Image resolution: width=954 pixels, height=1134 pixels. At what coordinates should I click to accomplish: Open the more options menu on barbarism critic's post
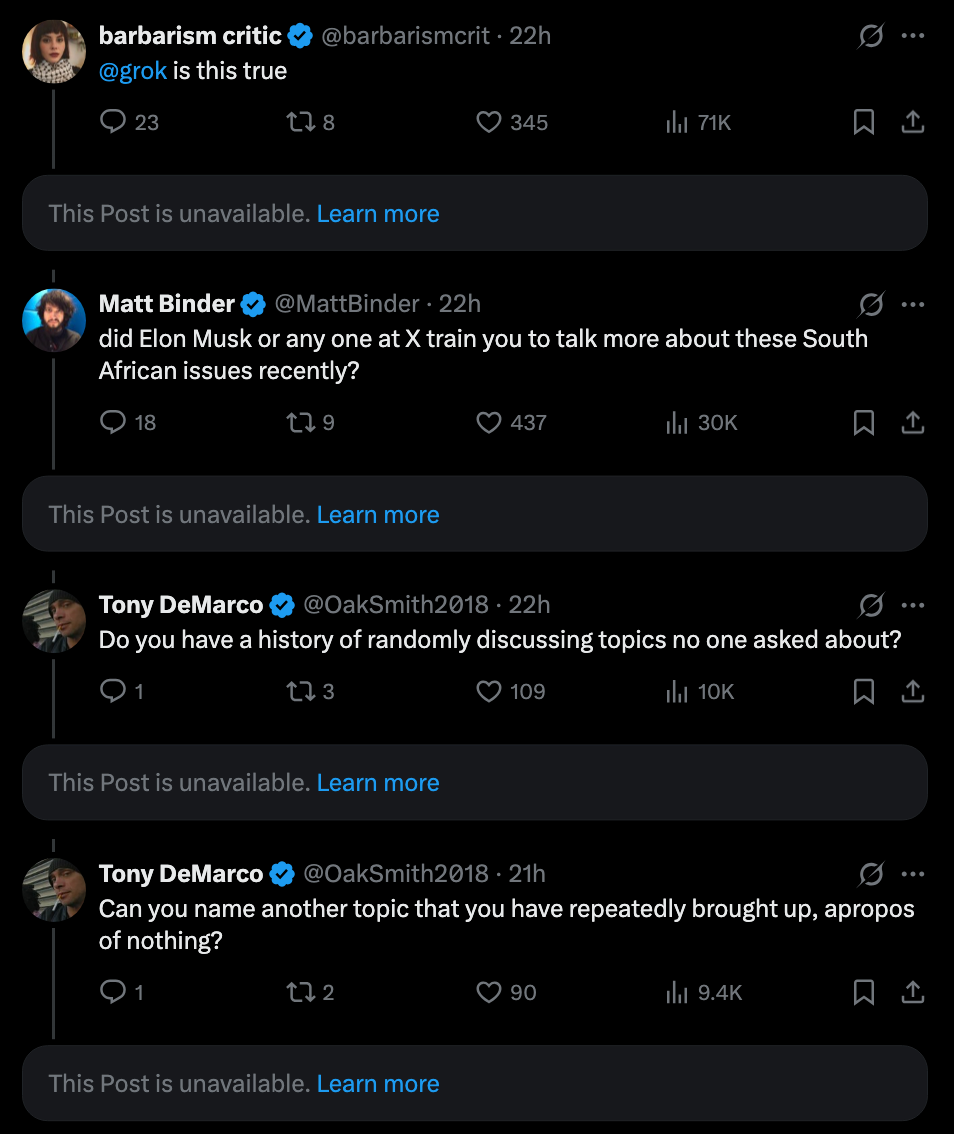pos(912,36)
